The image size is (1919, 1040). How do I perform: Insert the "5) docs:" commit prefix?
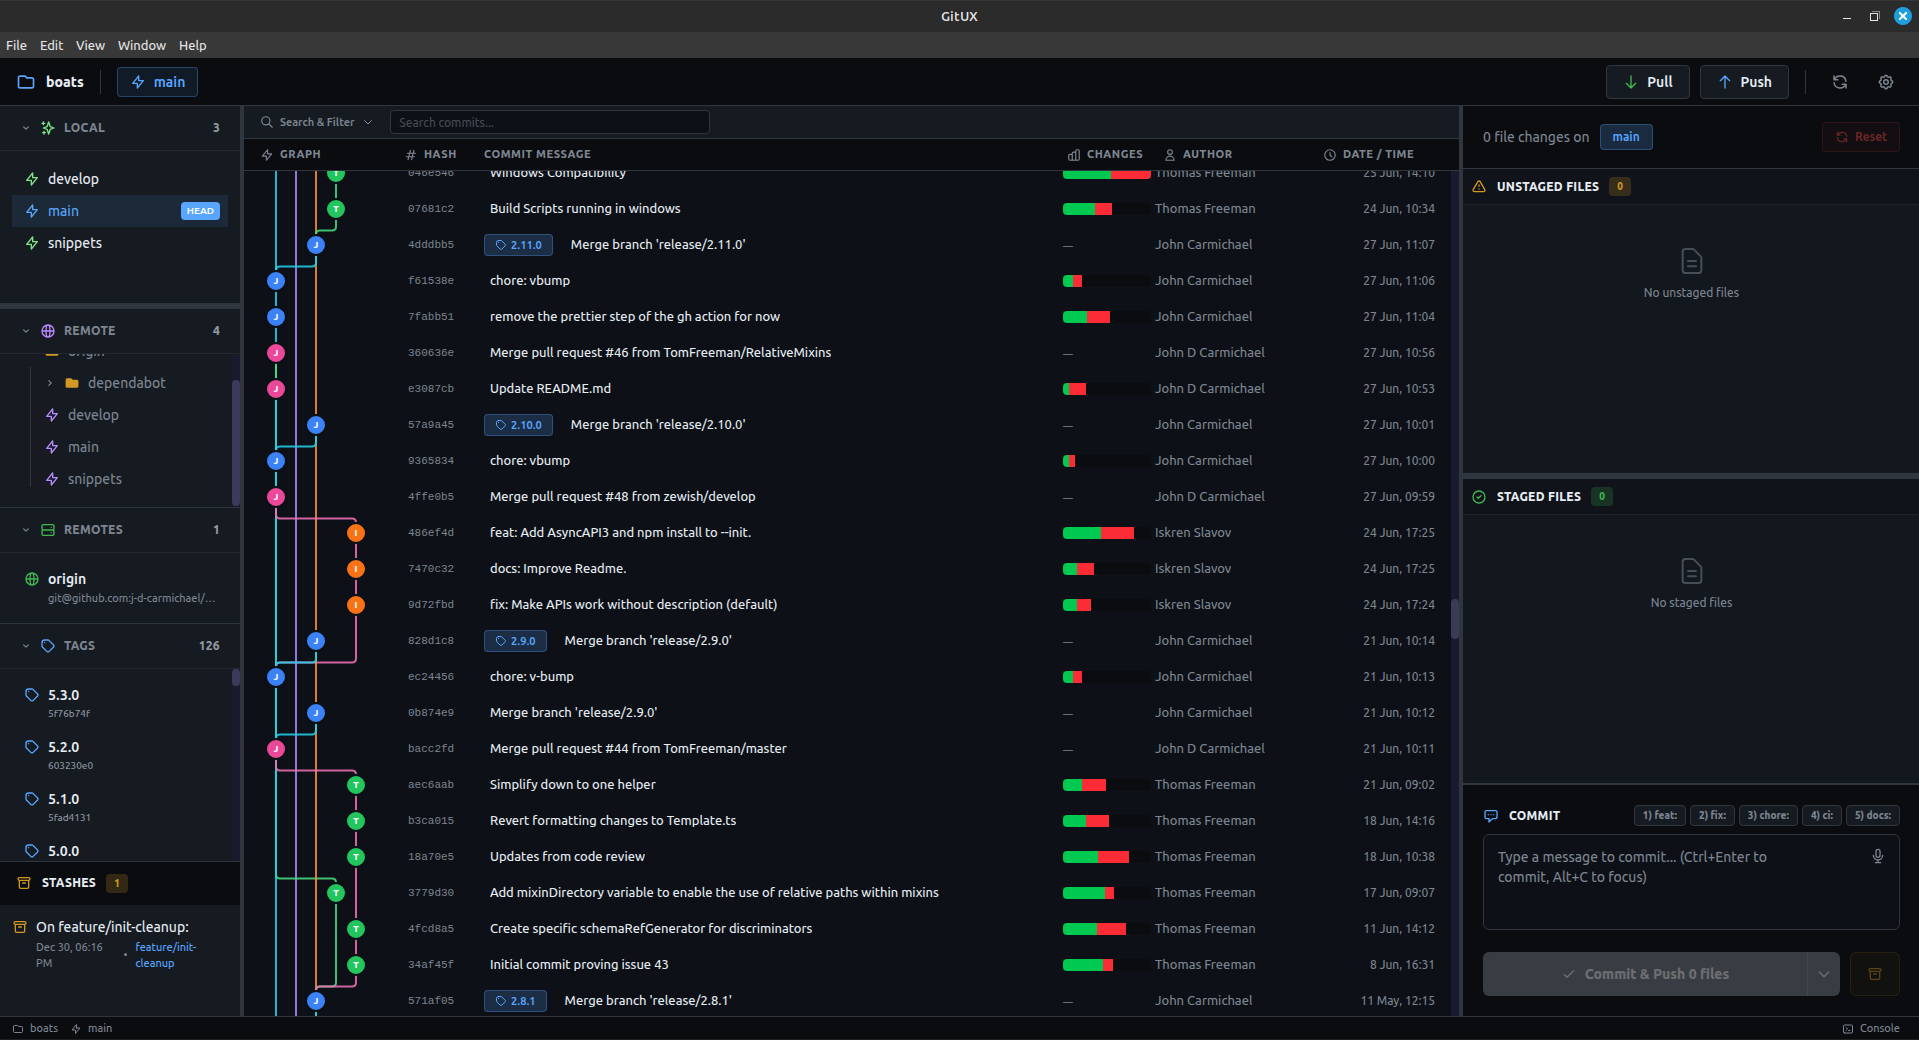1870,816
